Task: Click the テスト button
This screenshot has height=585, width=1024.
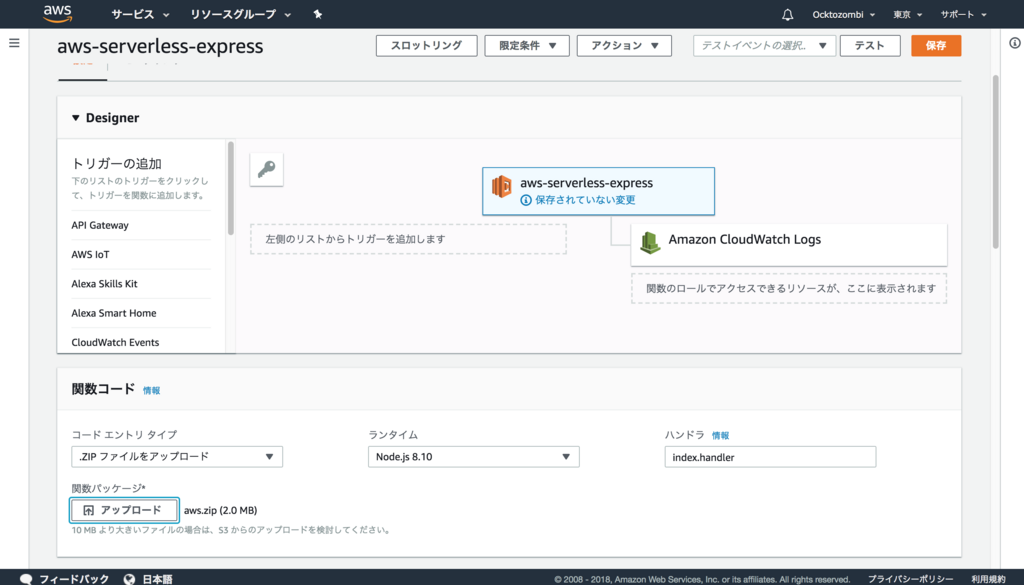Action: (870, 46)
